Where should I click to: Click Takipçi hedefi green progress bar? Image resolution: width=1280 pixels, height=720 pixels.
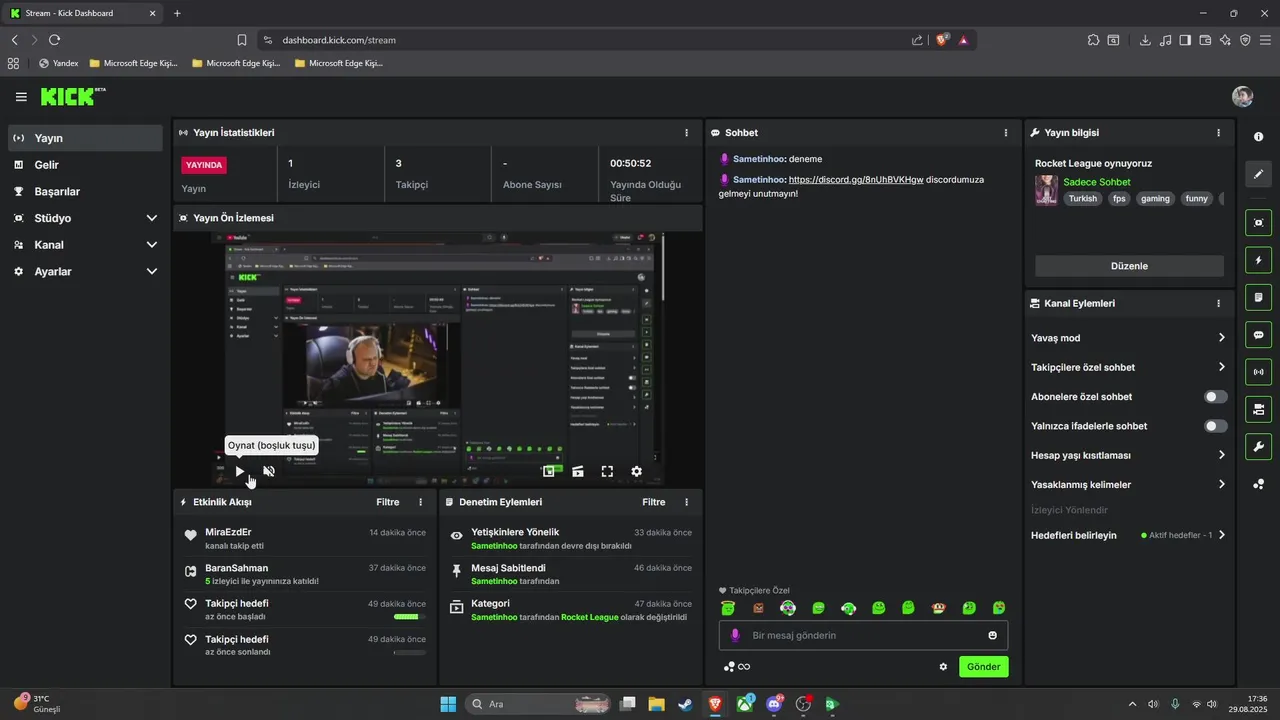tap(409, 617)
